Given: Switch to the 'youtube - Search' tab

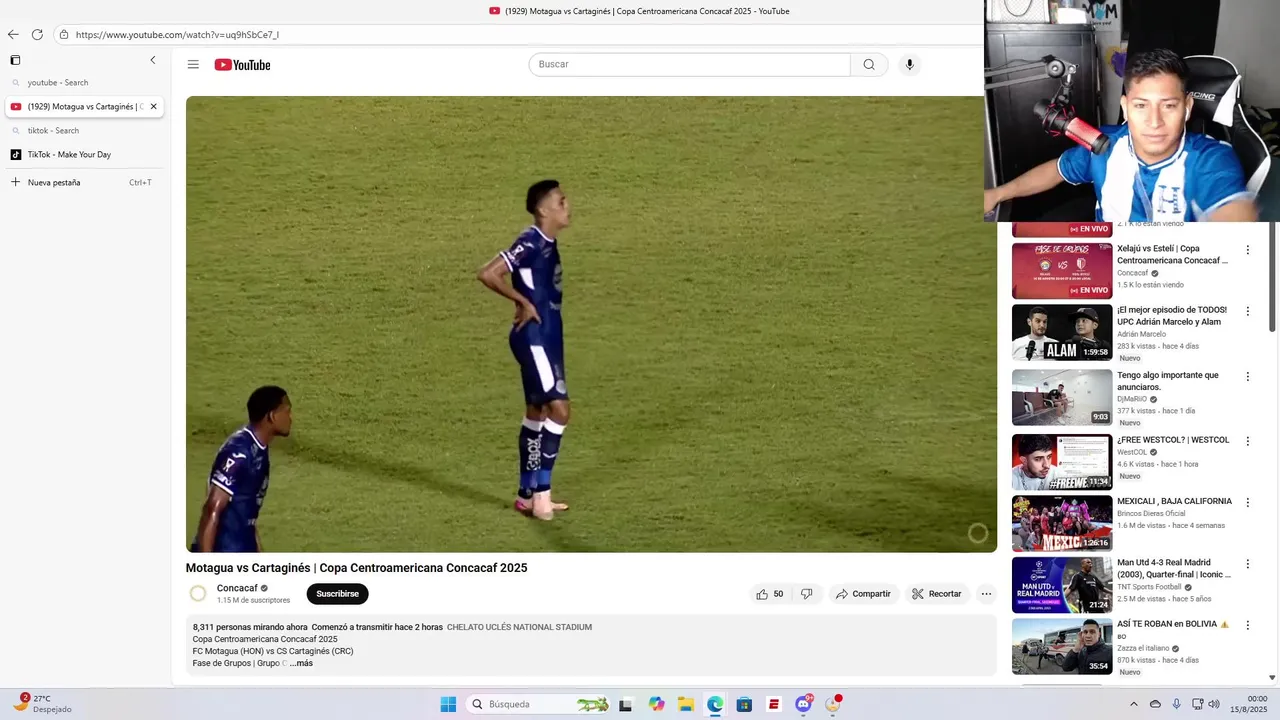Looking at the screenshot, I should [x=85, y=82].
